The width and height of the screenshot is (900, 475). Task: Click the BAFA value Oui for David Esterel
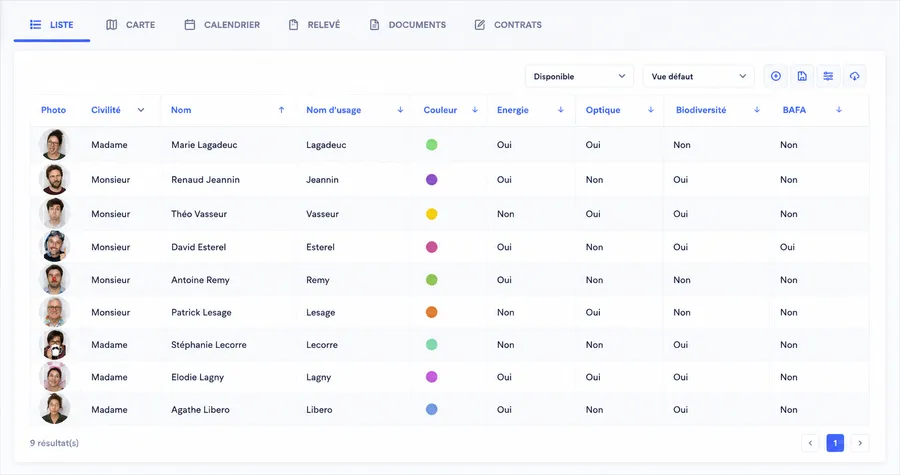[x=787, y=247]
